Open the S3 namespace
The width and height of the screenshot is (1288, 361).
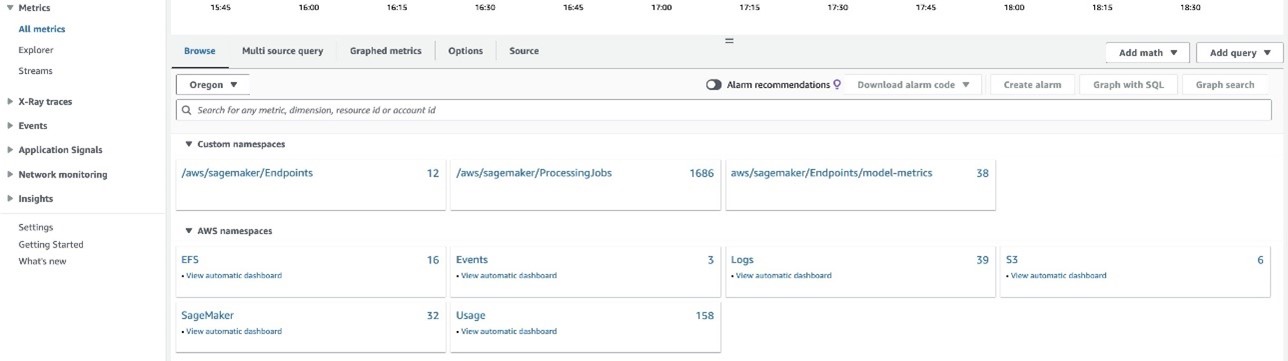click(1012, 260)
